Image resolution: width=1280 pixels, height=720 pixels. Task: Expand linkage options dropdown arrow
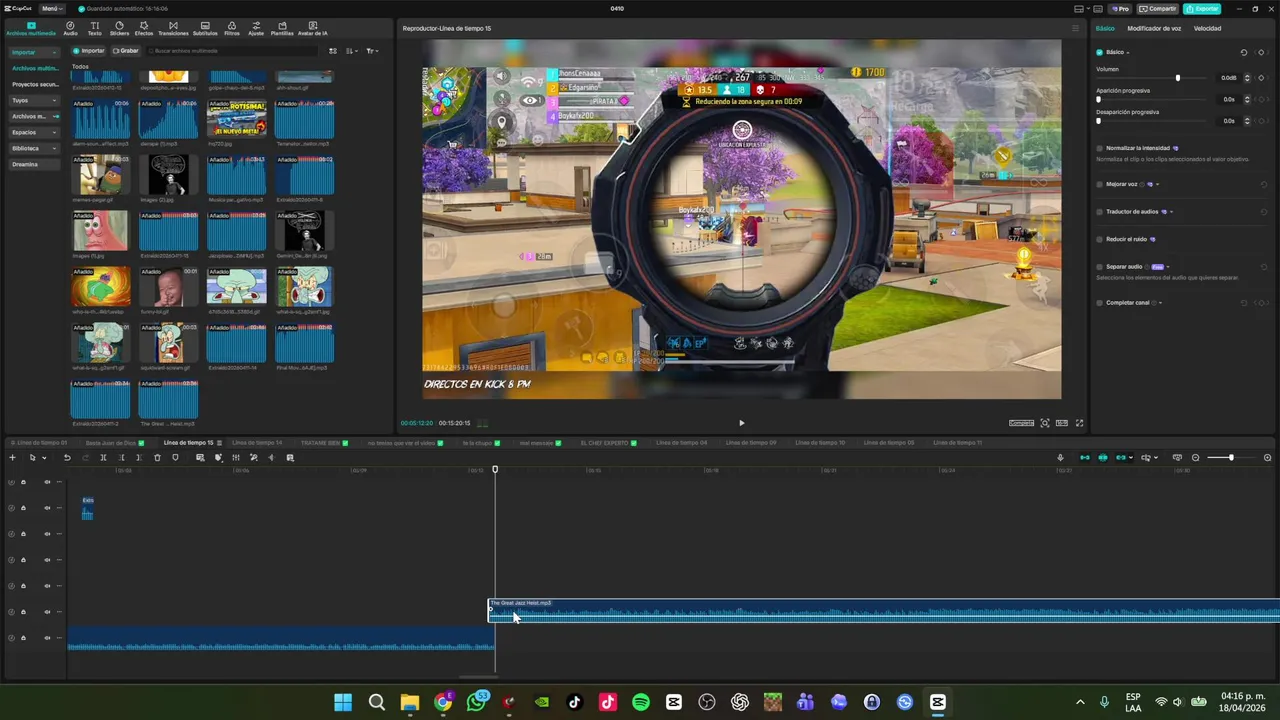[x=1131, y=458]
